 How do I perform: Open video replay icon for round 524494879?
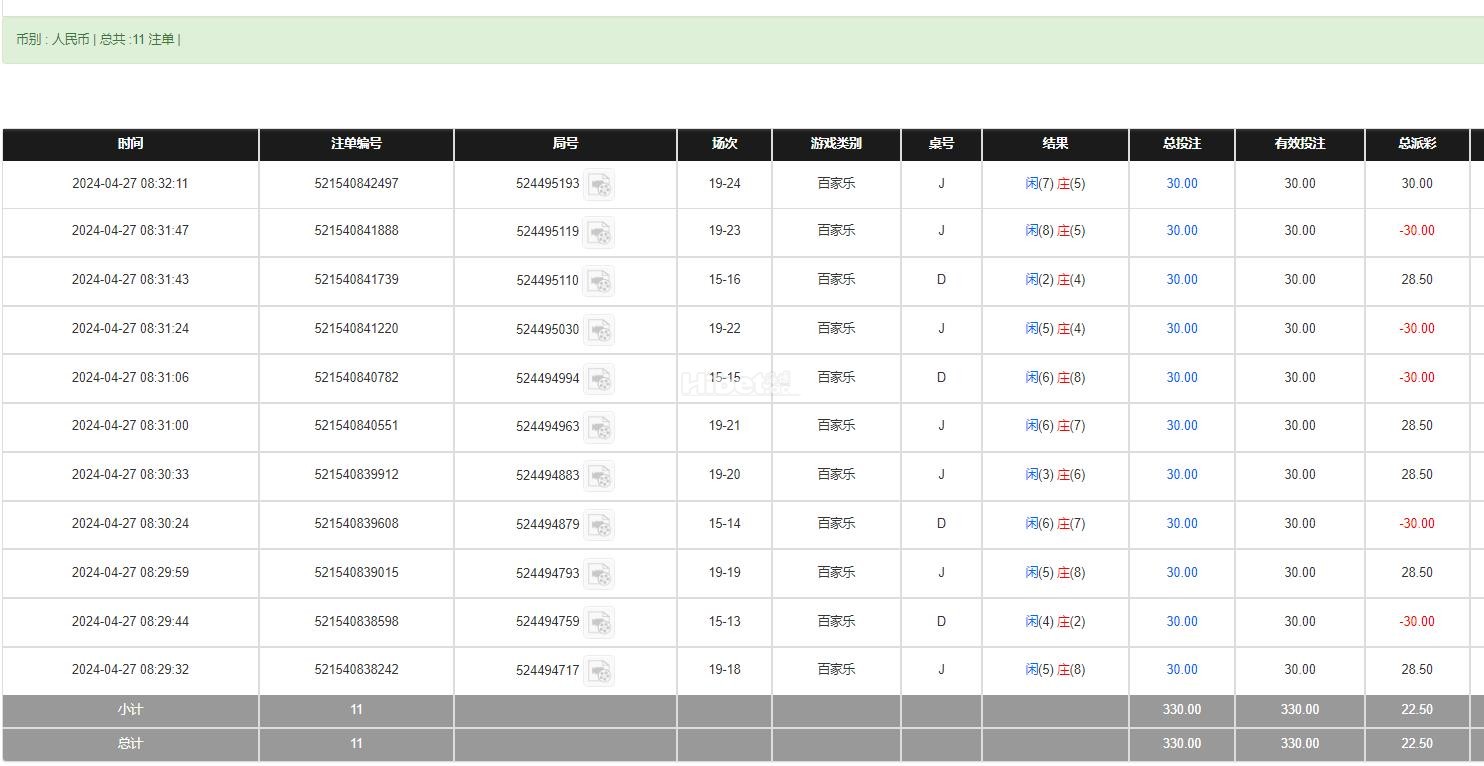click(599, 525)
